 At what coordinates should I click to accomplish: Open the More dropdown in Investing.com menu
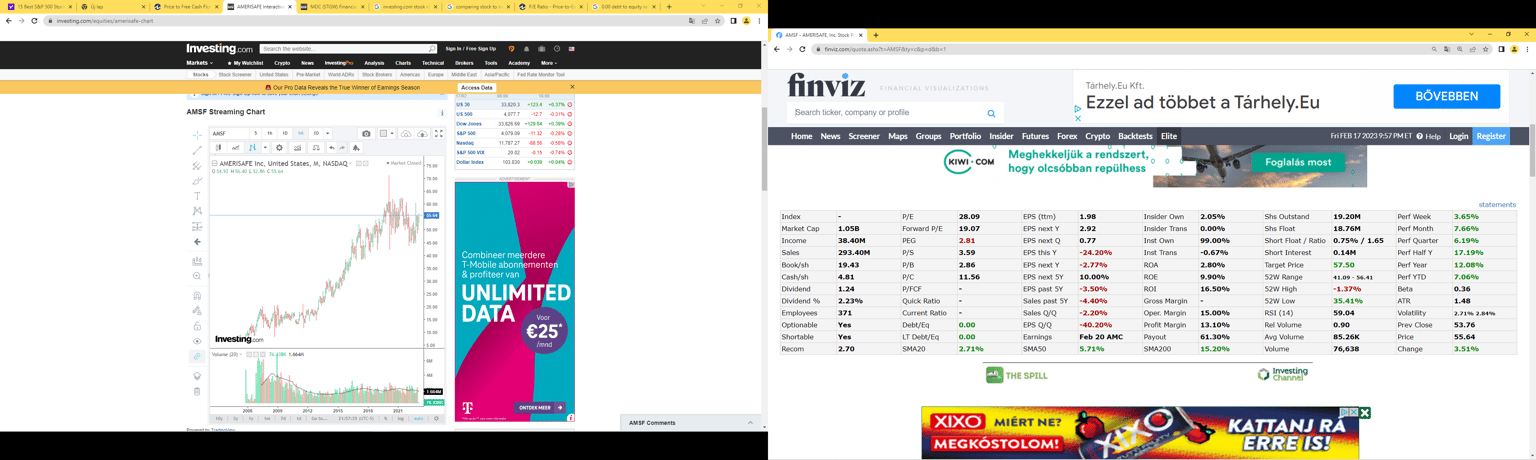point(548,63)
